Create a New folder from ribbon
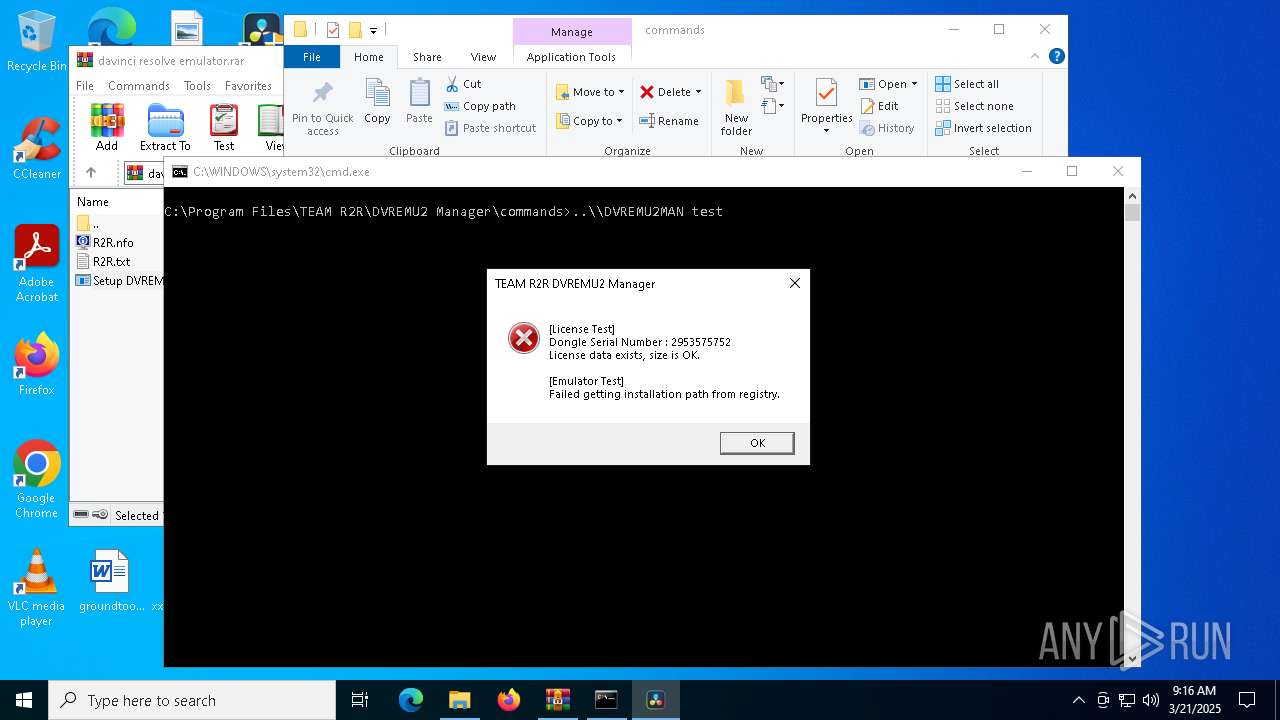The image size is (1280, 720). [x=736, y=108]
